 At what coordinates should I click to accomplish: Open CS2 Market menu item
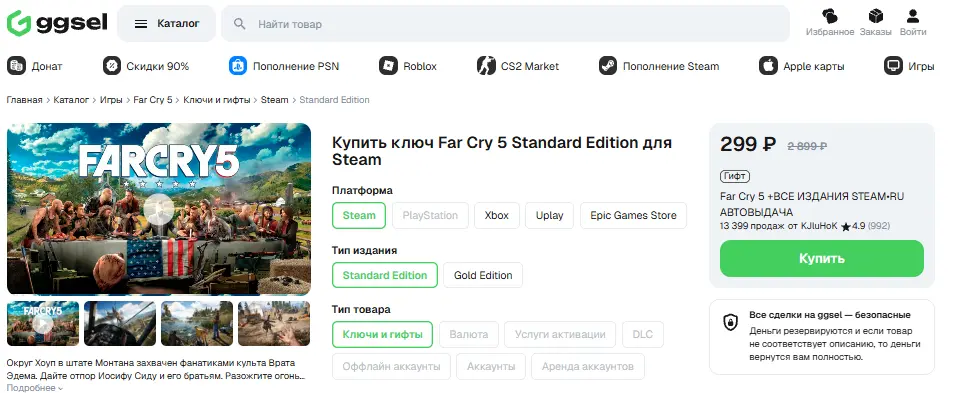[x=530, y=66]
